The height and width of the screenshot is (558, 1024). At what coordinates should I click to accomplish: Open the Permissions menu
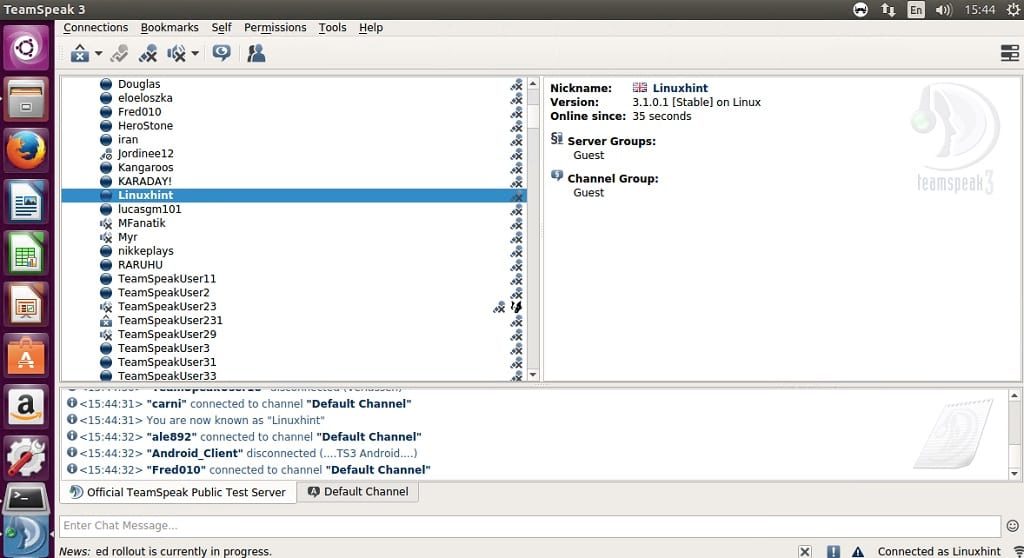coord(275,27)
